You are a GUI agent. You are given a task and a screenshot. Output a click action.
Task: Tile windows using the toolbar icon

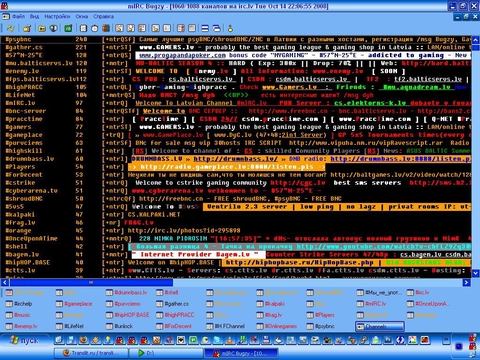point(205,28)
